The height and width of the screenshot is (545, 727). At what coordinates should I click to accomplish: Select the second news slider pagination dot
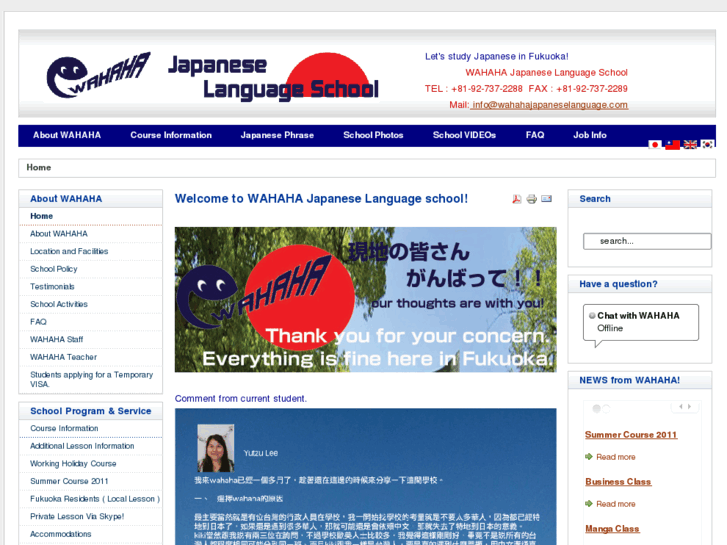(606, 409)
